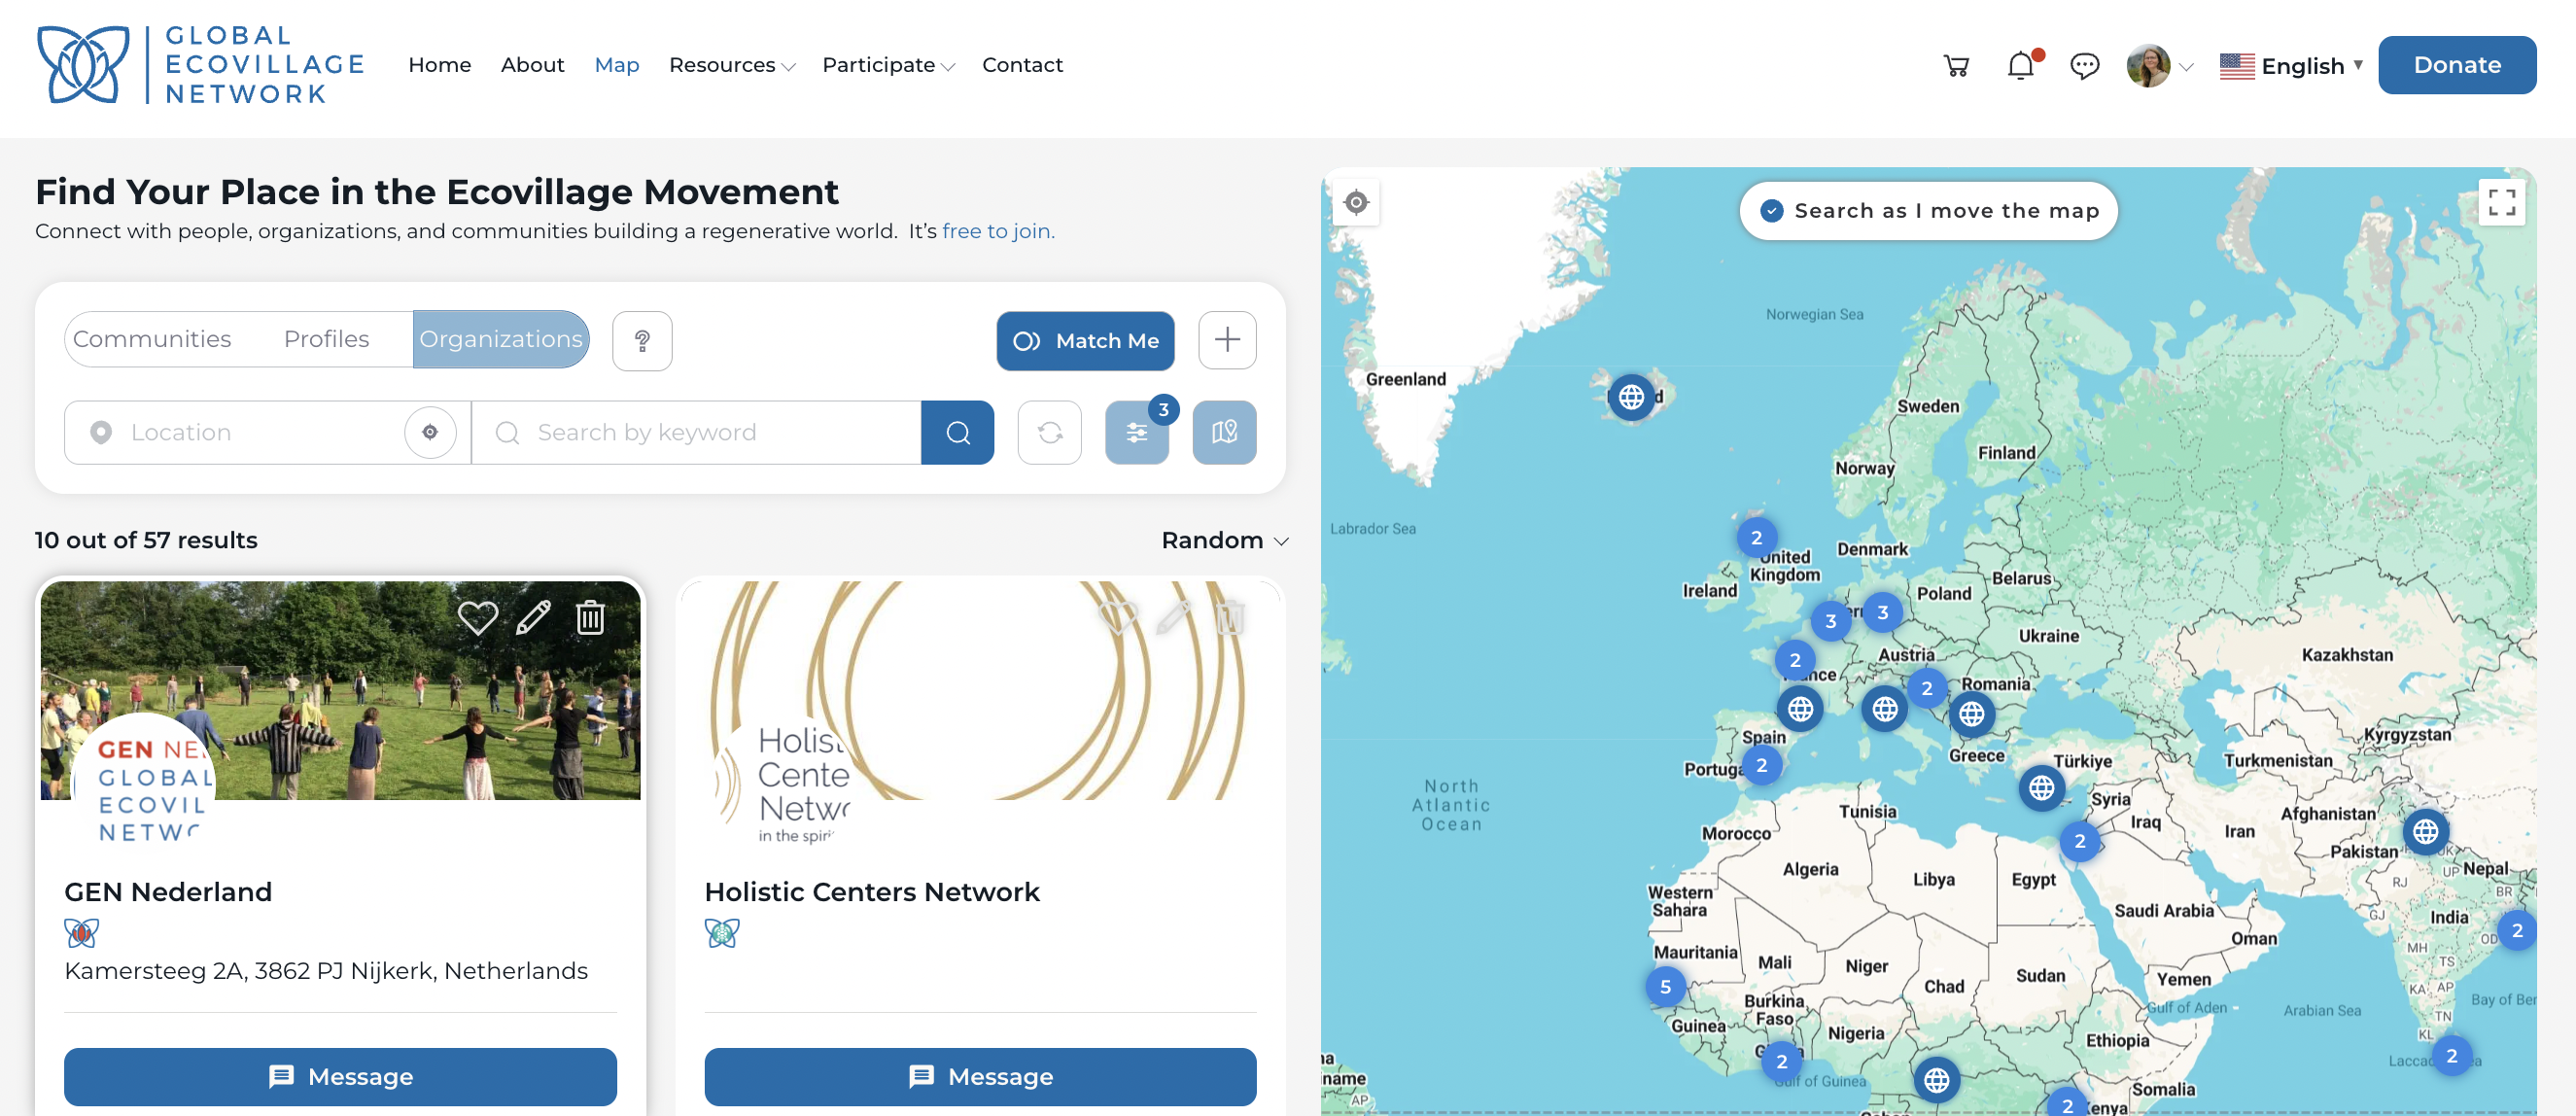Favorite GEN Nederland with heart icon

click(x=477, y=617)
